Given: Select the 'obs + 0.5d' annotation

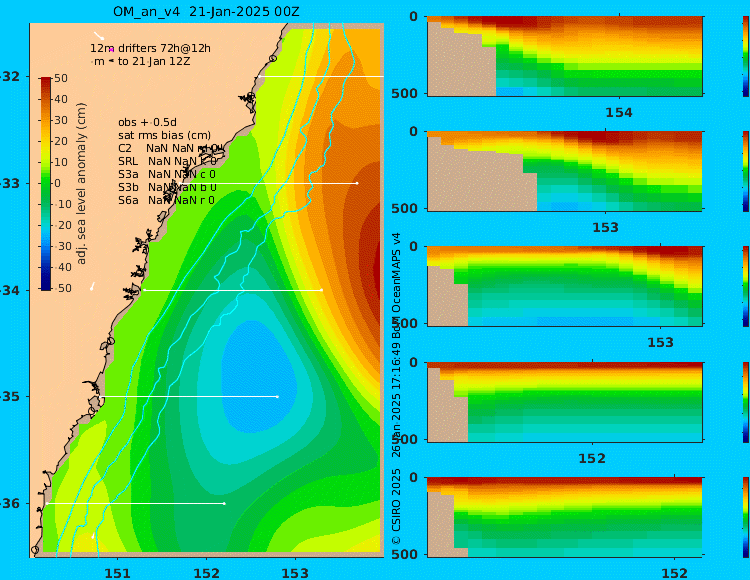Looking at the screenshot, I should tap(147, 122).
